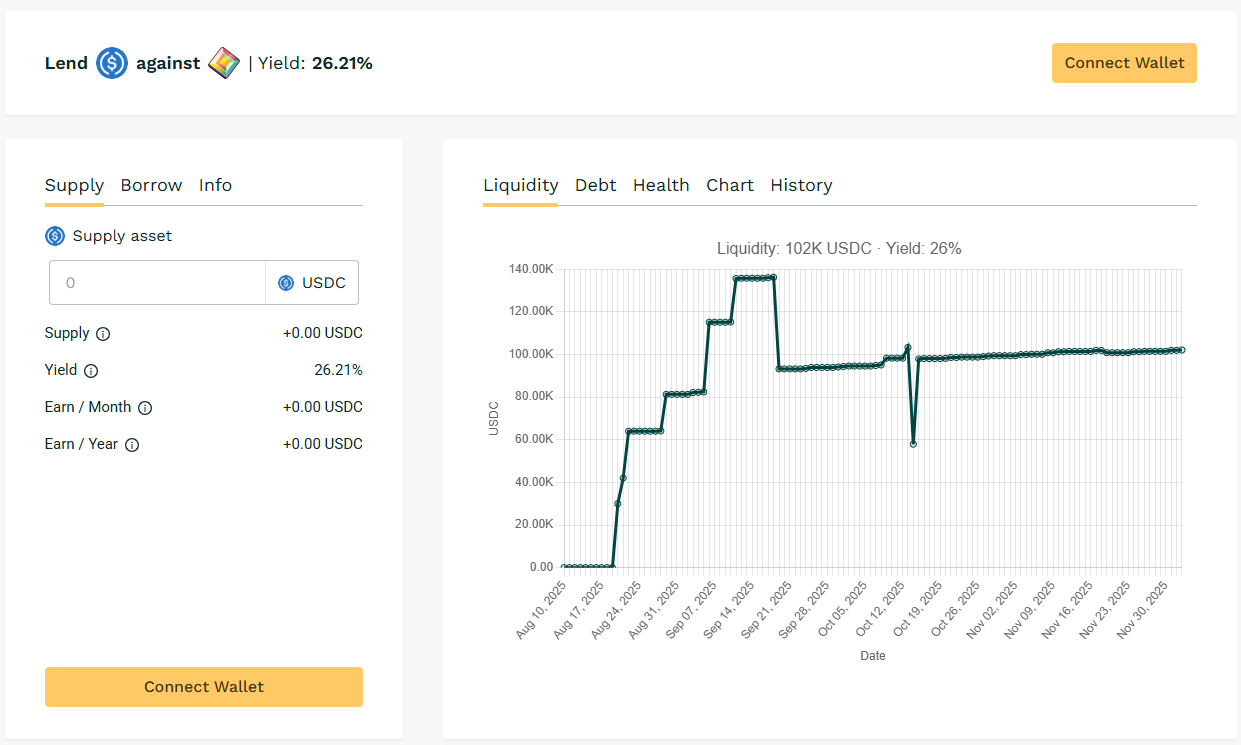Show the Chart tab
The width and height of the screenshot is (1241, 745).
[730, 185]
